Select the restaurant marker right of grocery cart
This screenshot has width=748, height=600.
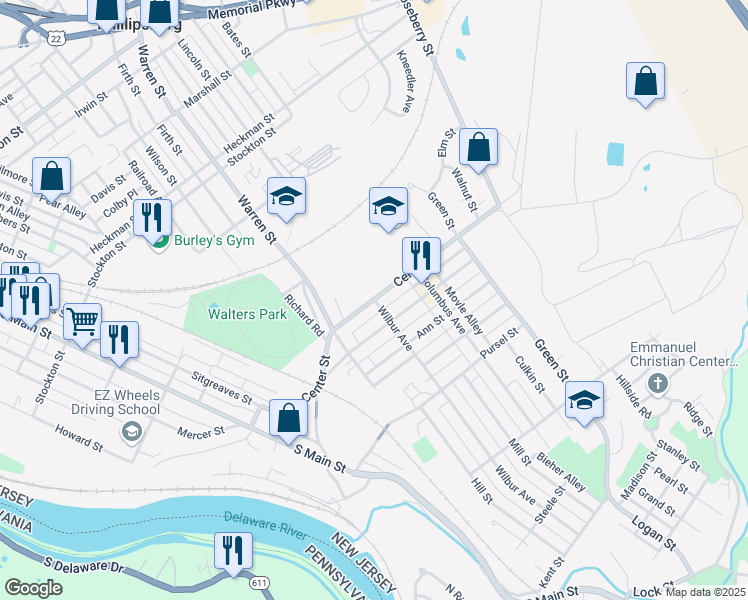[119, 341]
